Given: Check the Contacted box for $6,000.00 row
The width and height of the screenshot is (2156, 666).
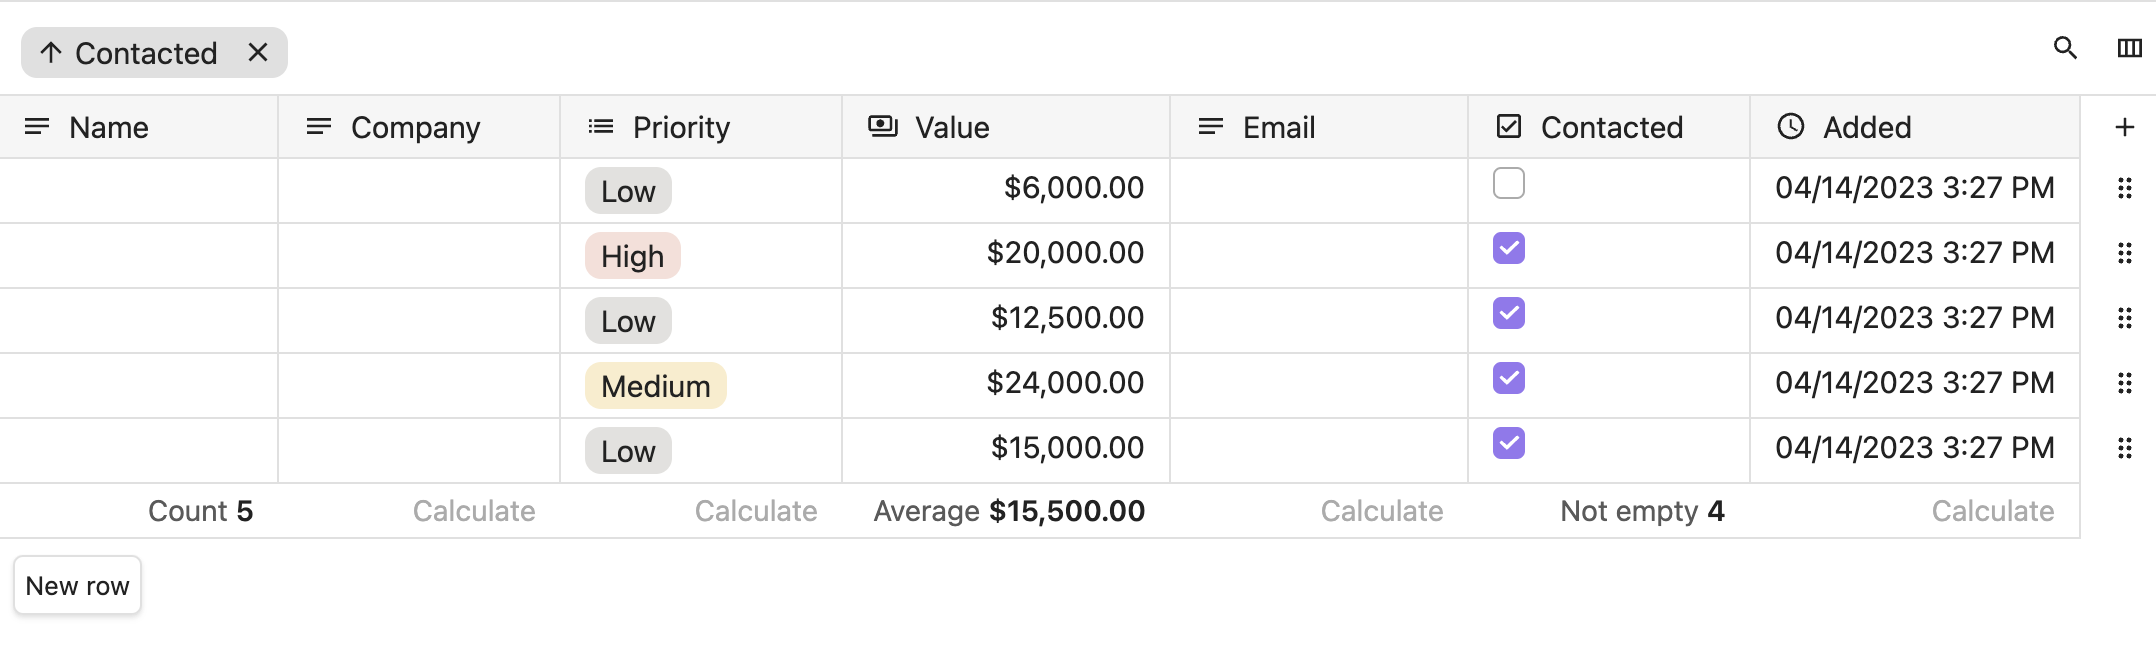Looking at the screenshot, I should [1508, 184].
